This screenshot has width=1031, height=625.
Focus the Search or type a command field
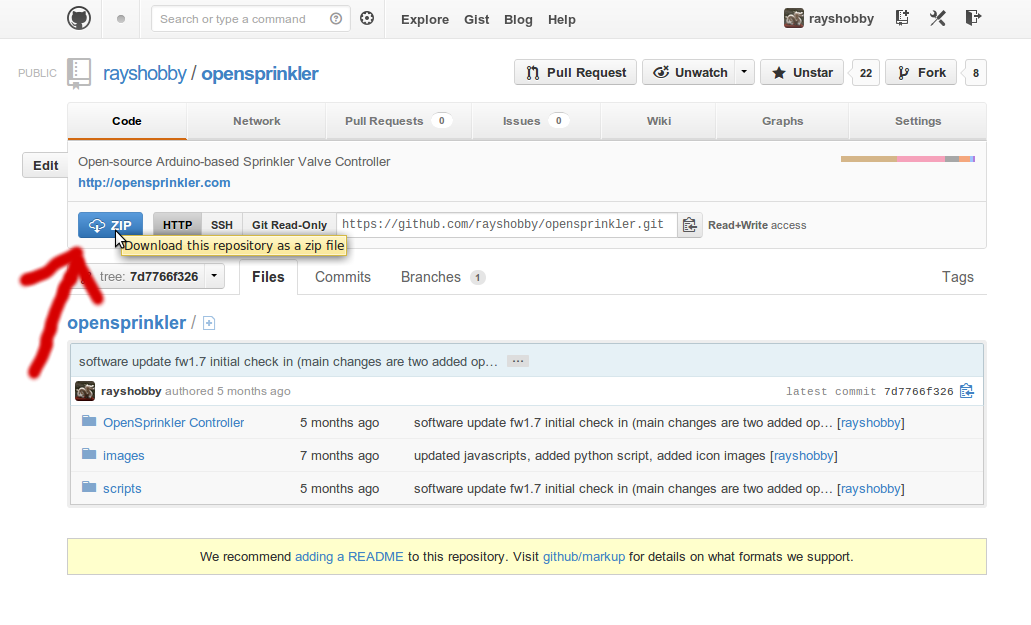(x=251, y=19)
